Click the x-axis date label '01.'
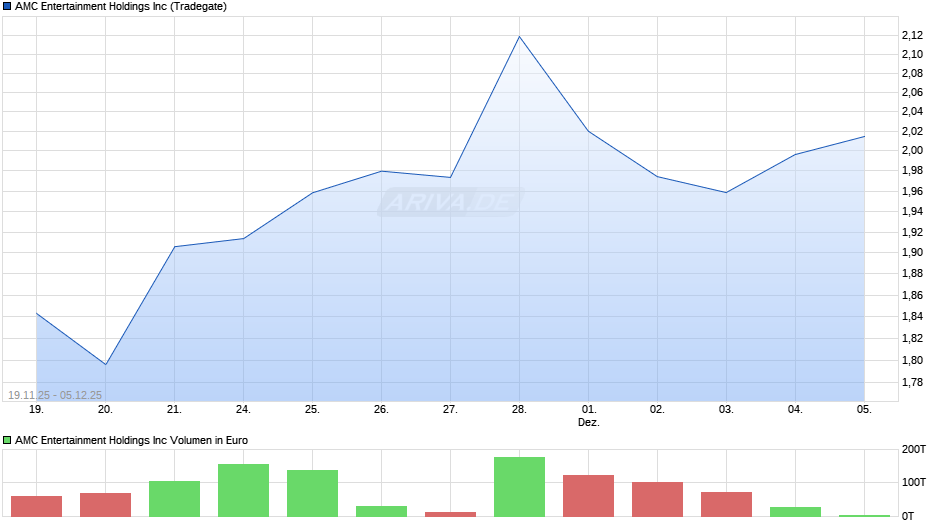This screenshot has height=526, width=940. point(589,410)
